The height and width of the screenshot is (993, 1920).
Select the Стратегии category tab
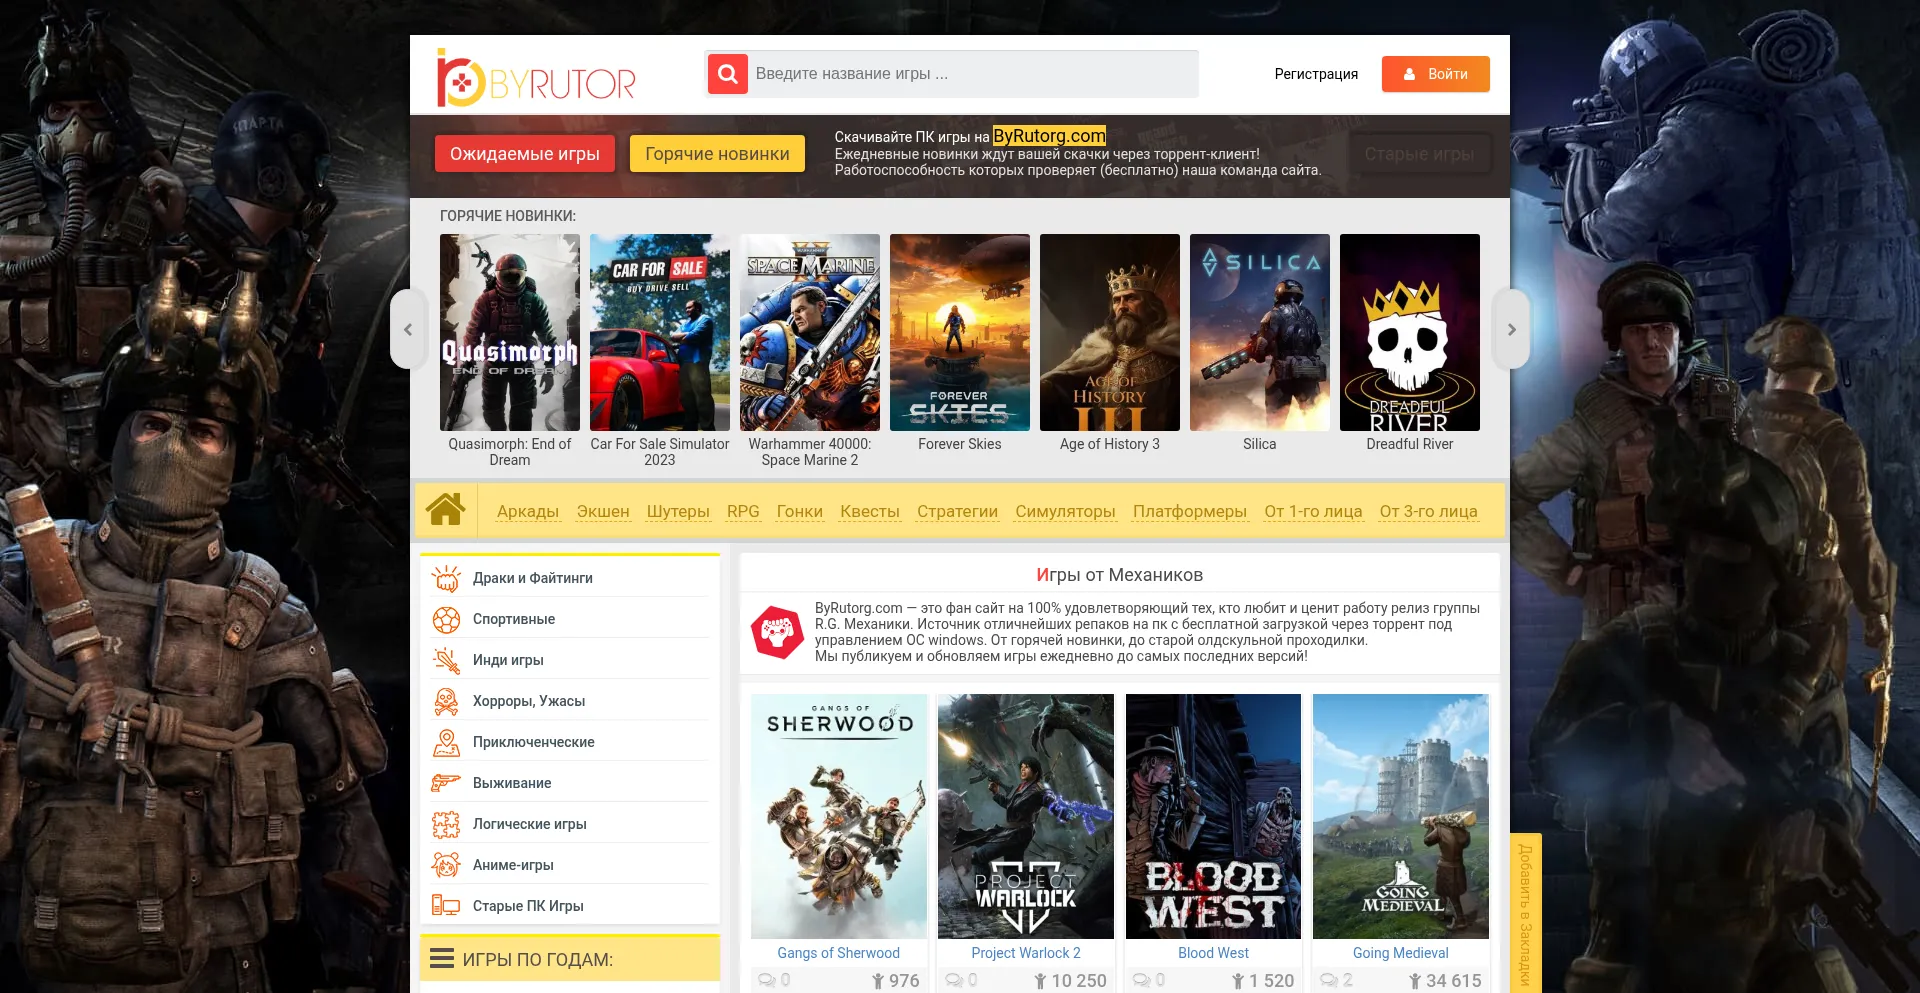(957, 511)
